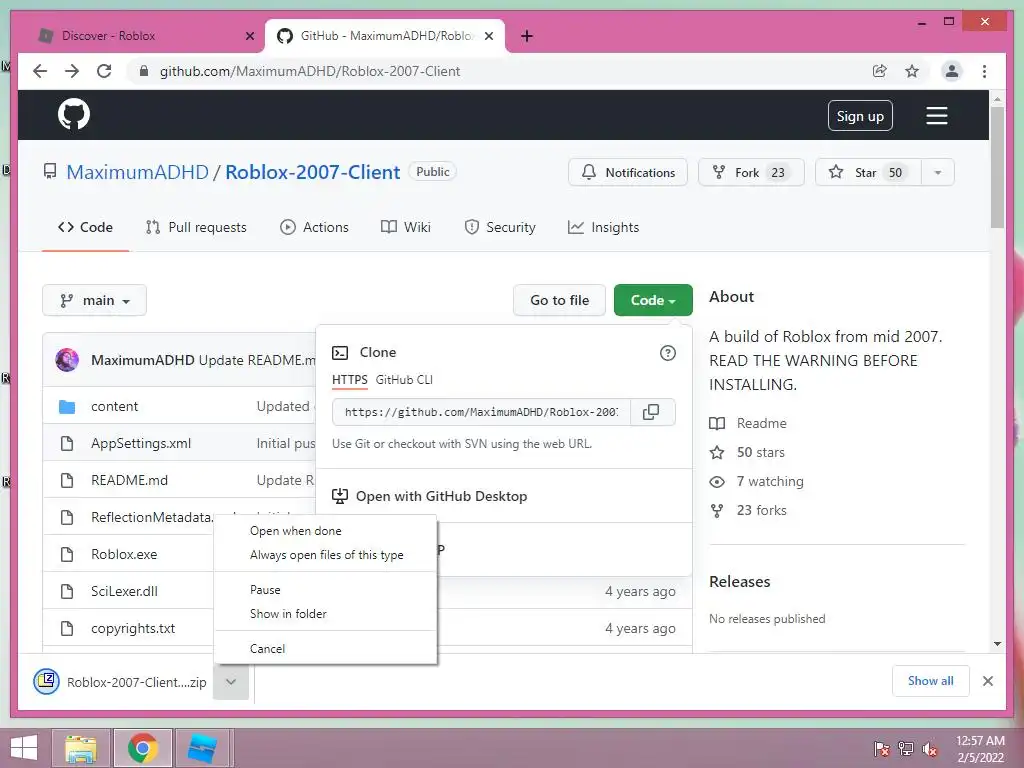Image resolution: width=1024 pixels, height=768 pixels.
Task: Click the Sign up button
Action: (860, 116)
